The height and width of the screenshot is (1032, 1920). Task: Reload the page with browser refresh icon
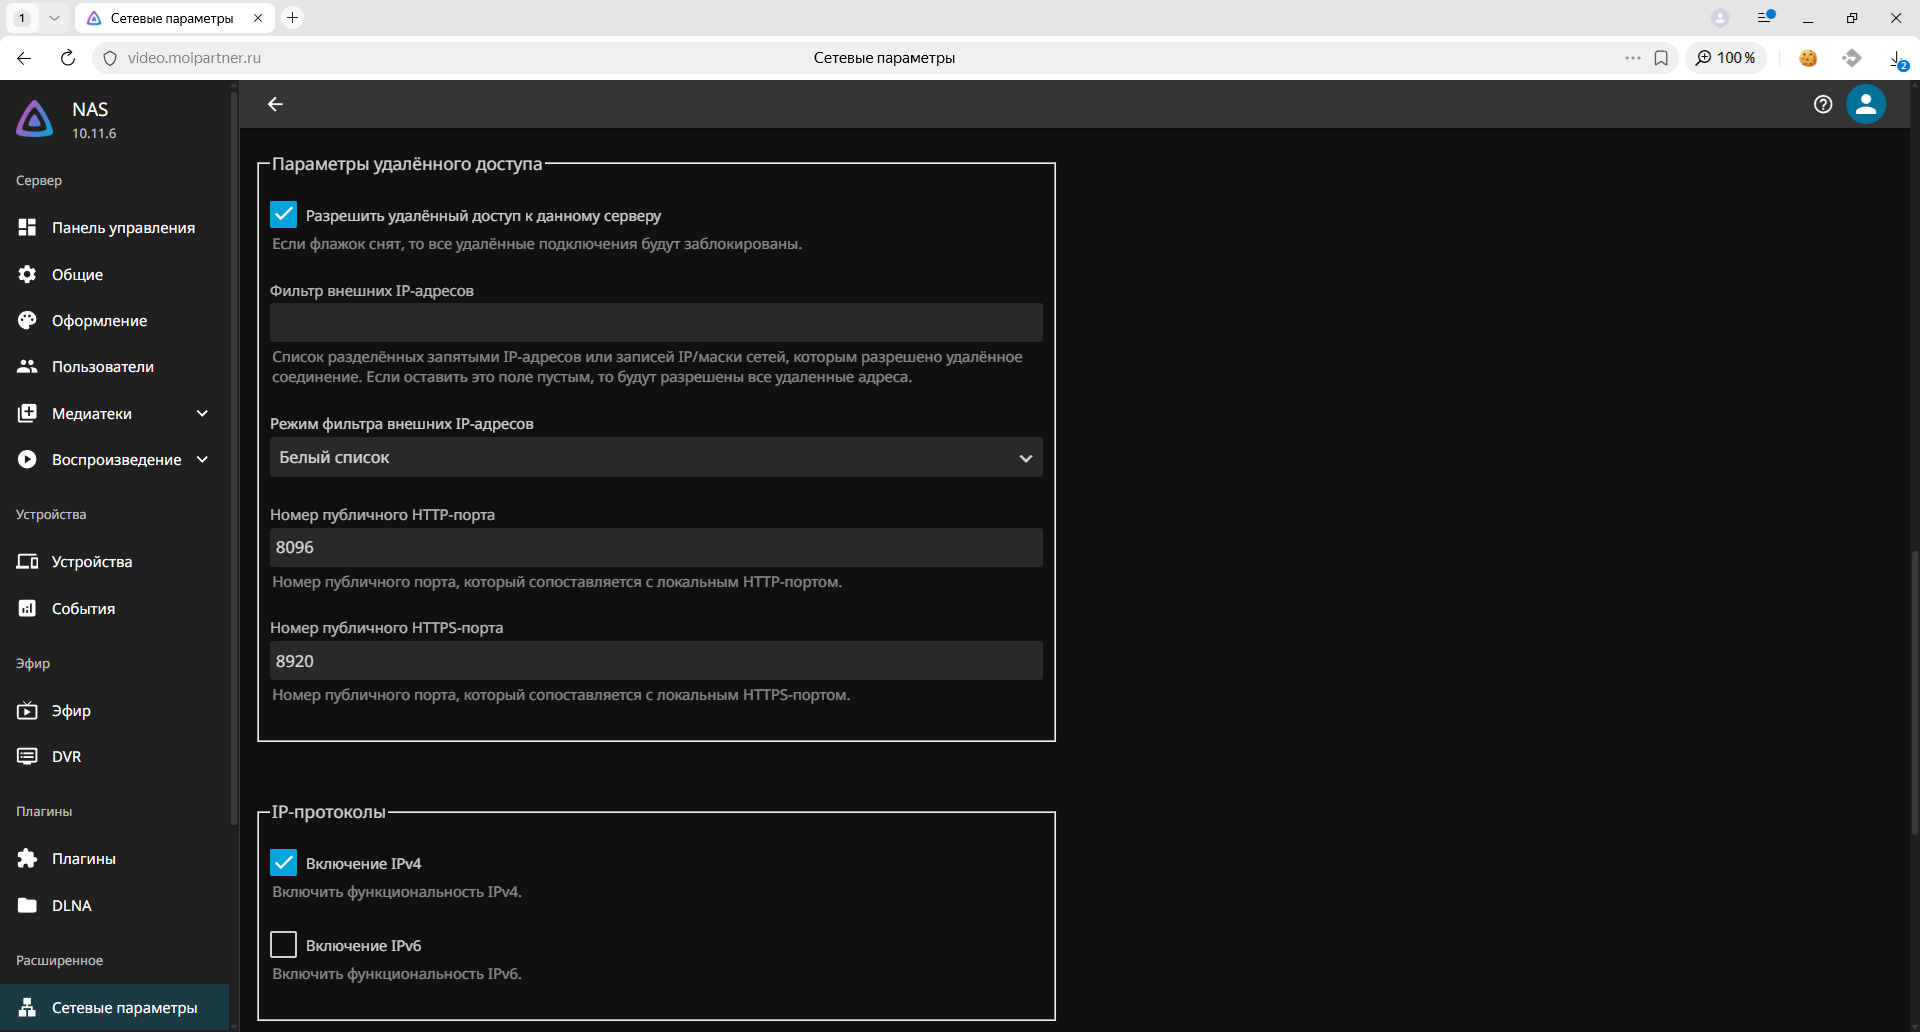68,58
